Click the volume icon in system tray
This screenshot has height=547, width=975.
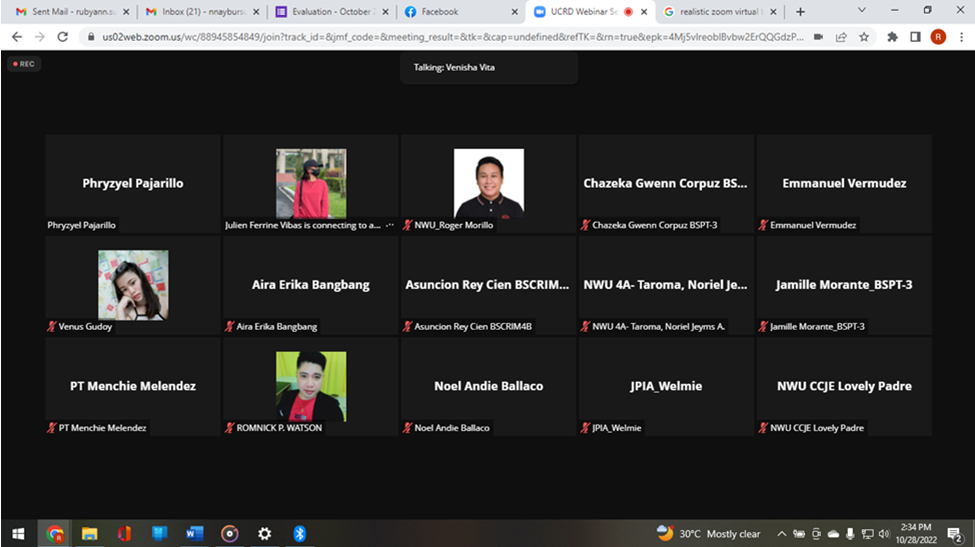[x=884, y=534]
